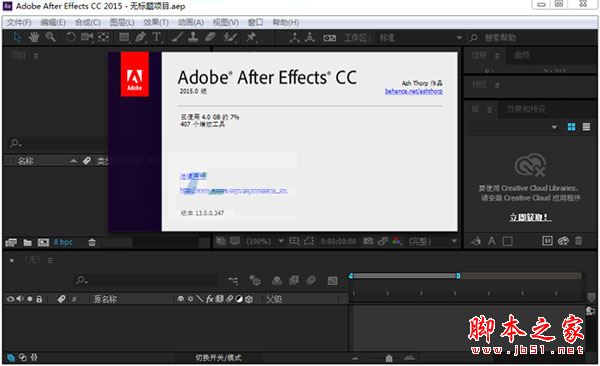Open the workspace dropdown arrow
This screenshot has width=600, height=366.
click(459, 38)
